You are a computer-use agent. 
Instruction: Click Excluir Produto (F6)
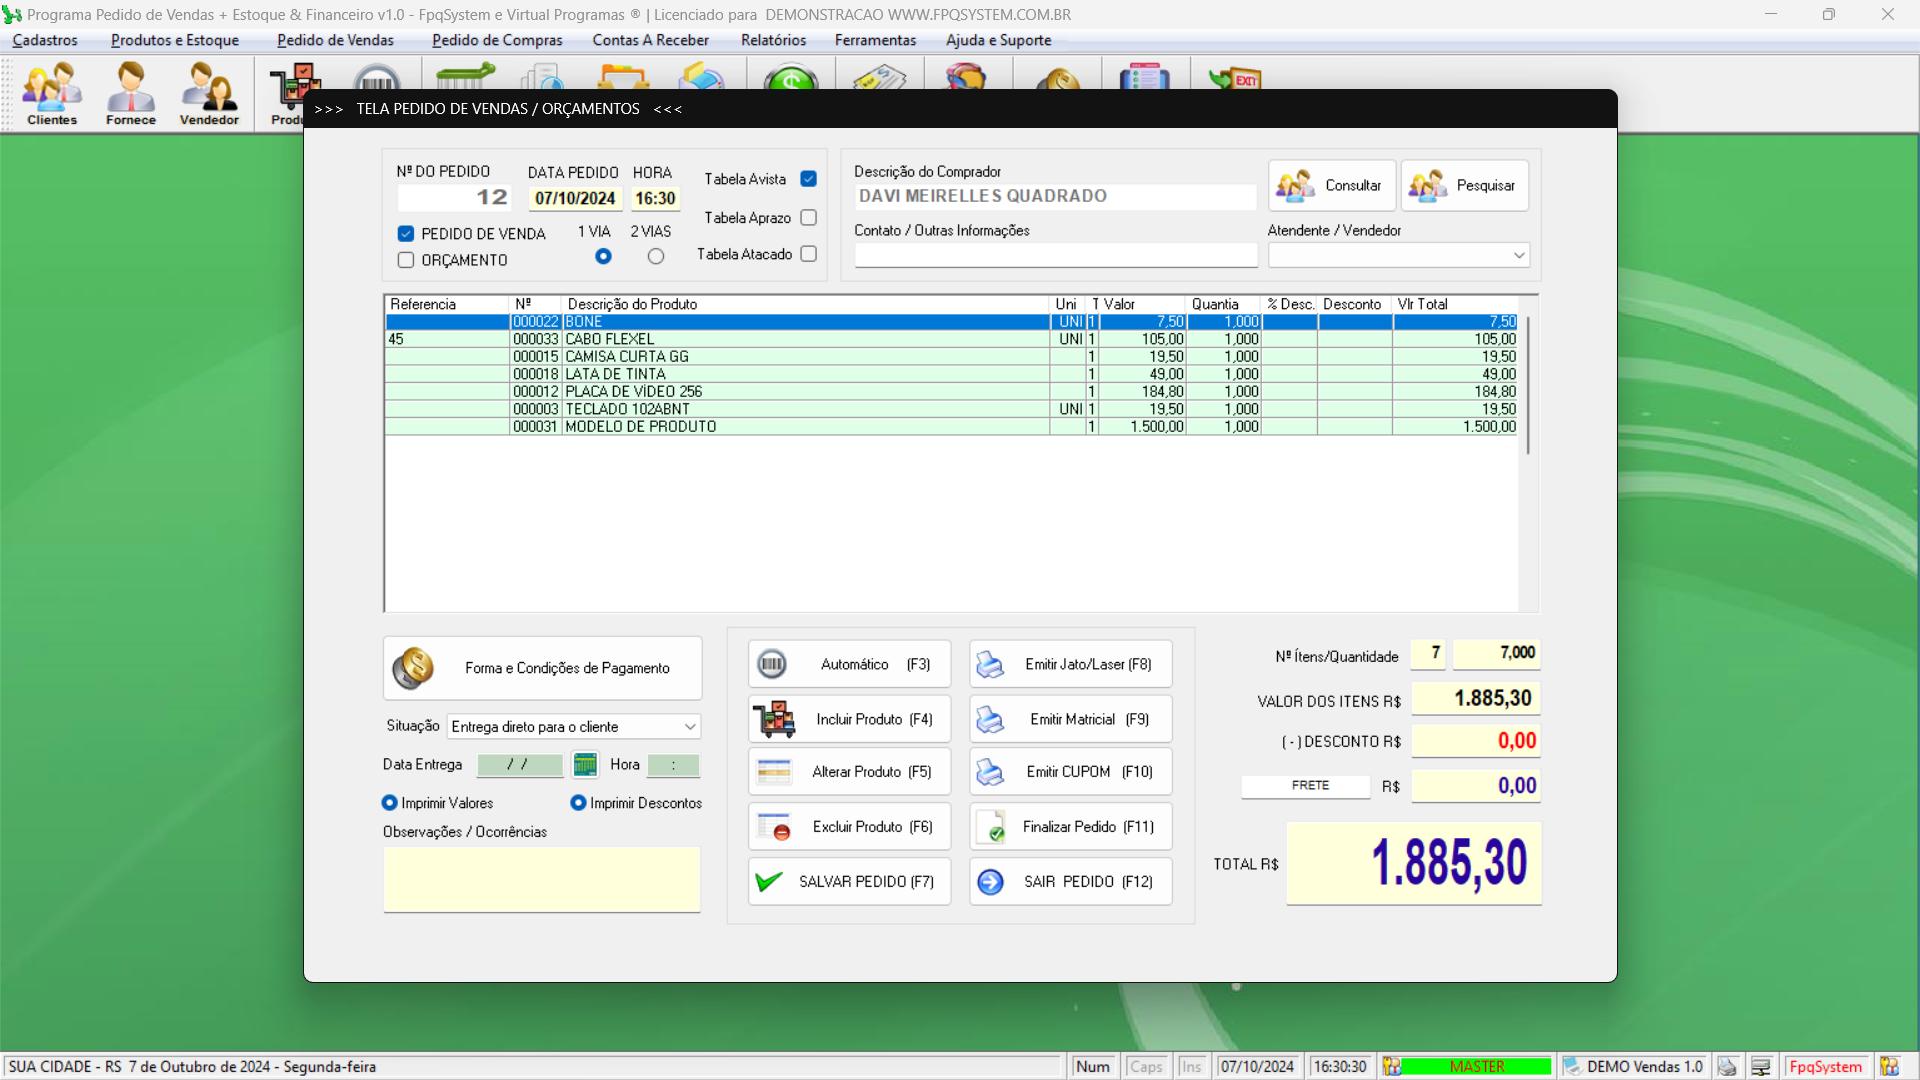point(849,827)
